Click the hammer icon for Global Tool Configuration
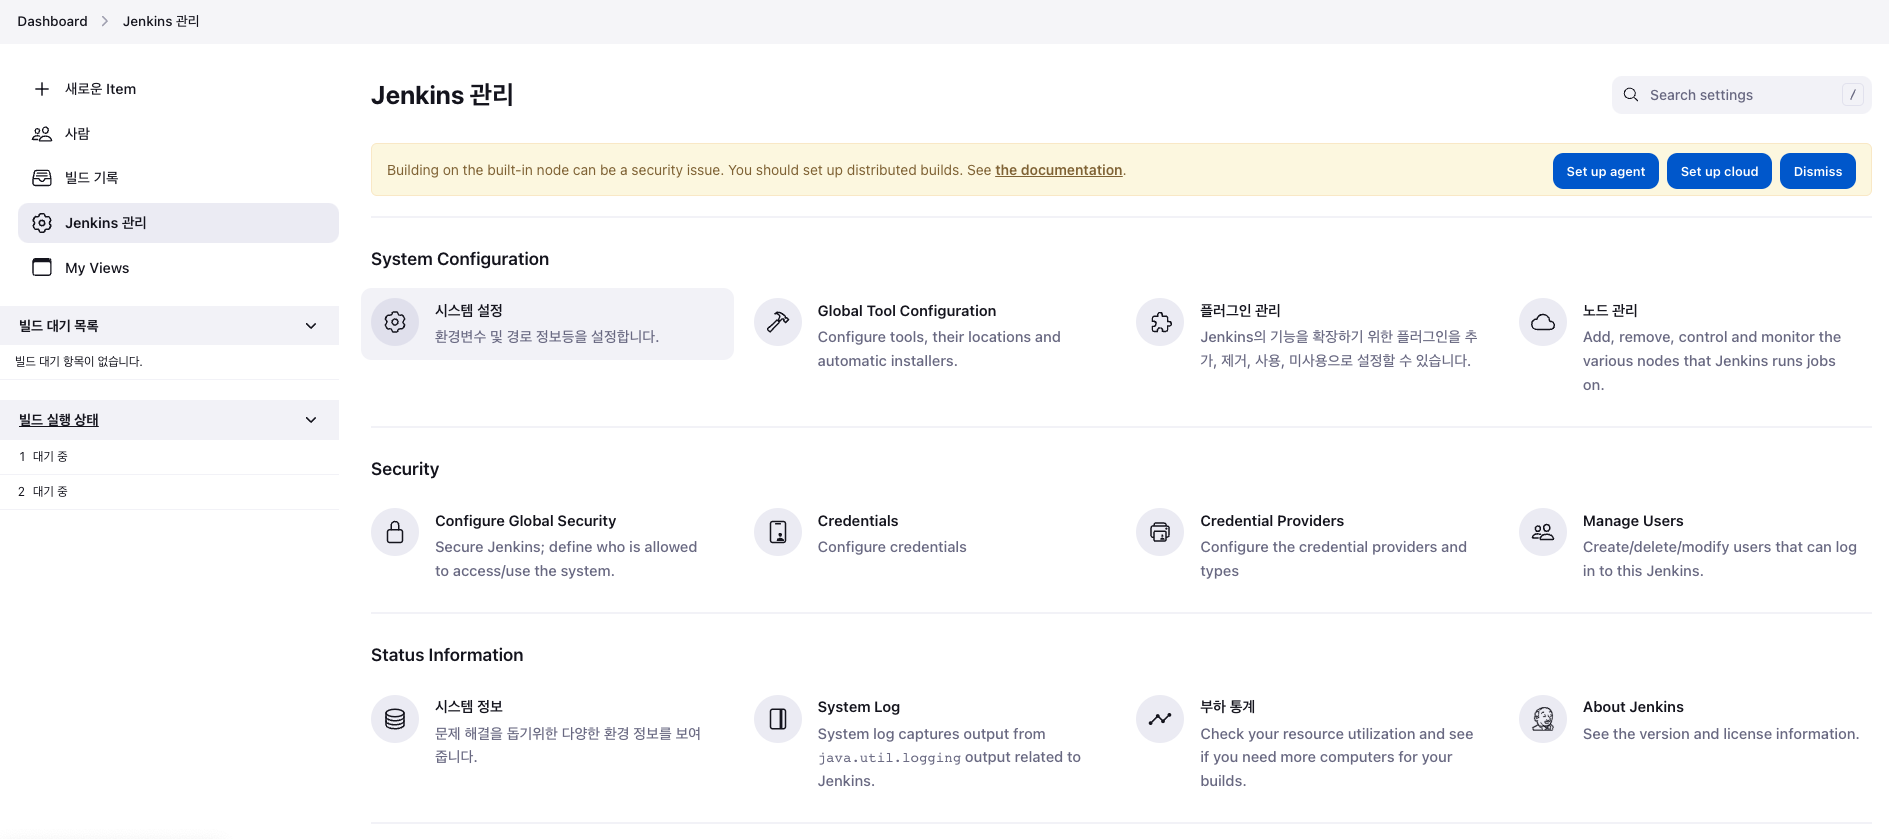The width and height of the screenshot is (1889, 839). click(778, 322)
